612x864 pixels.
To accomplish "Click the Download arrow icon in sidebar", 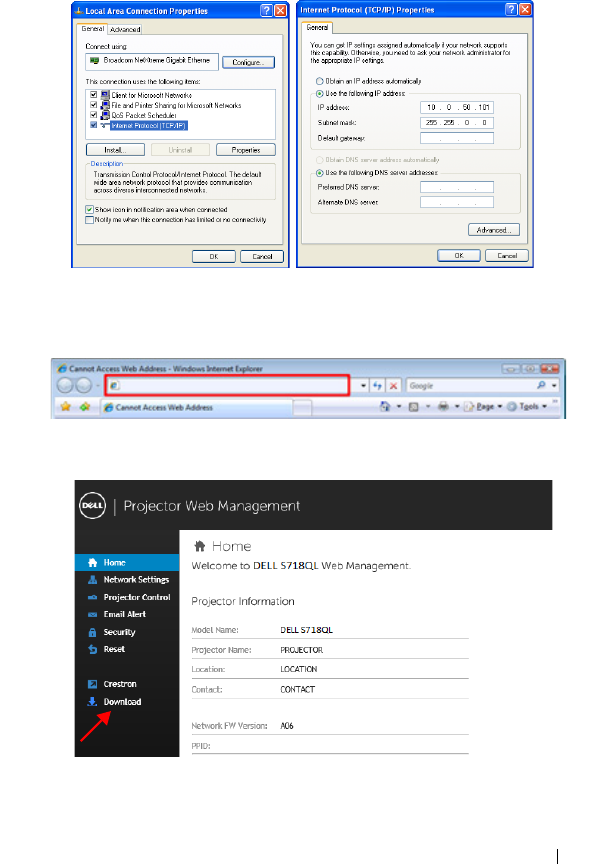I will pyautogui.click(x=93, y=701).
